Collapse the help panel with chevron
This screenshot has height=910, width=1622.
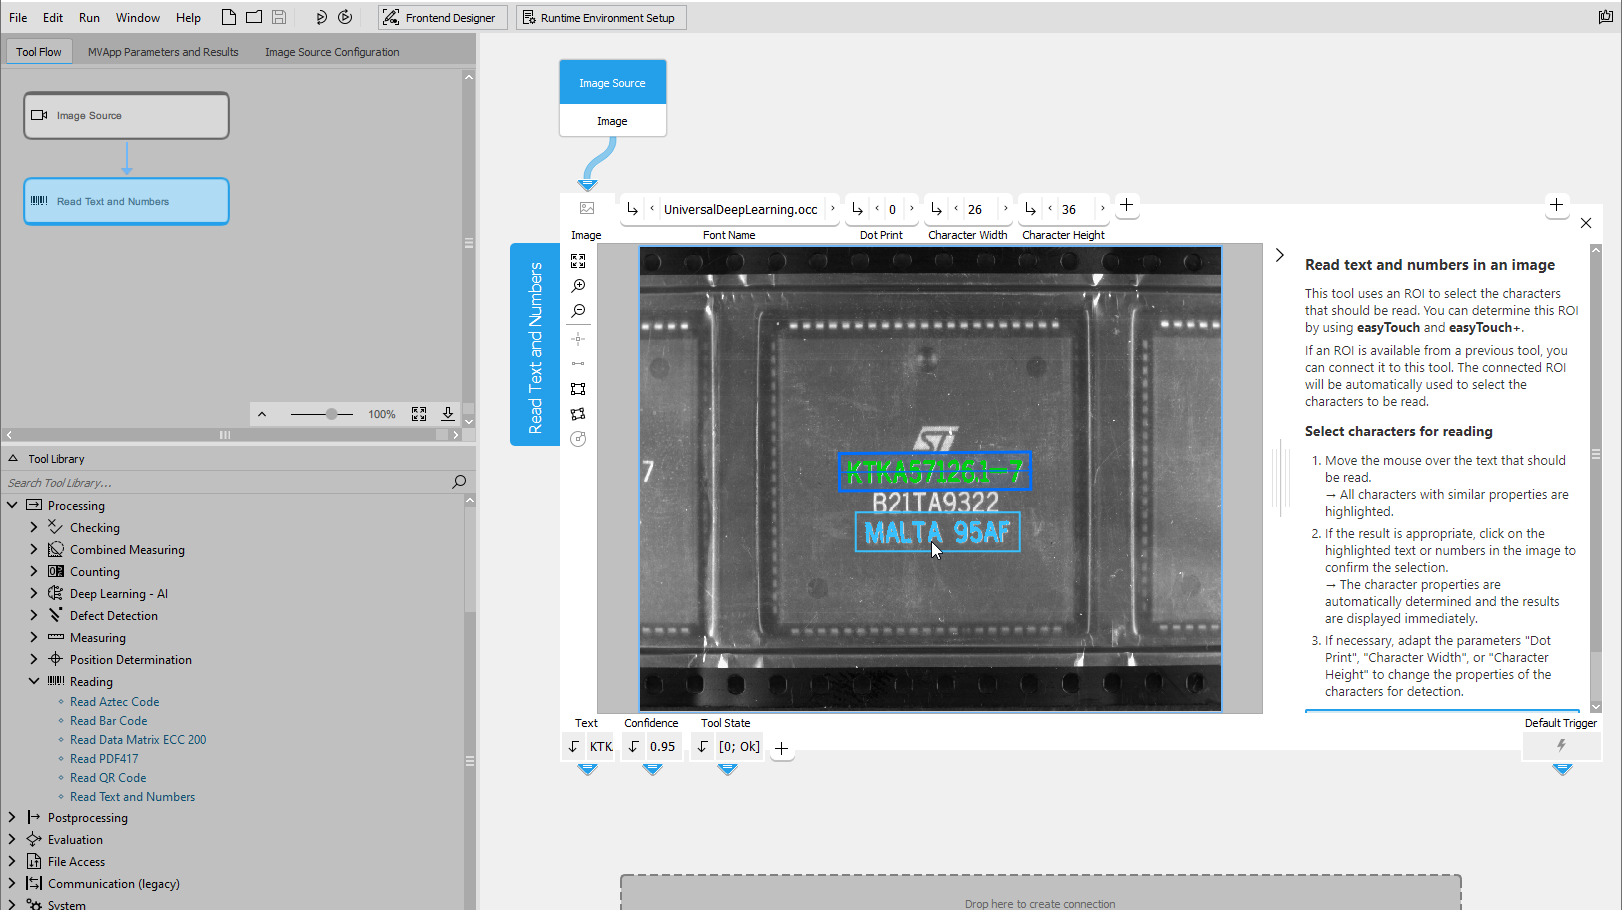click(x=1280, y=255)
